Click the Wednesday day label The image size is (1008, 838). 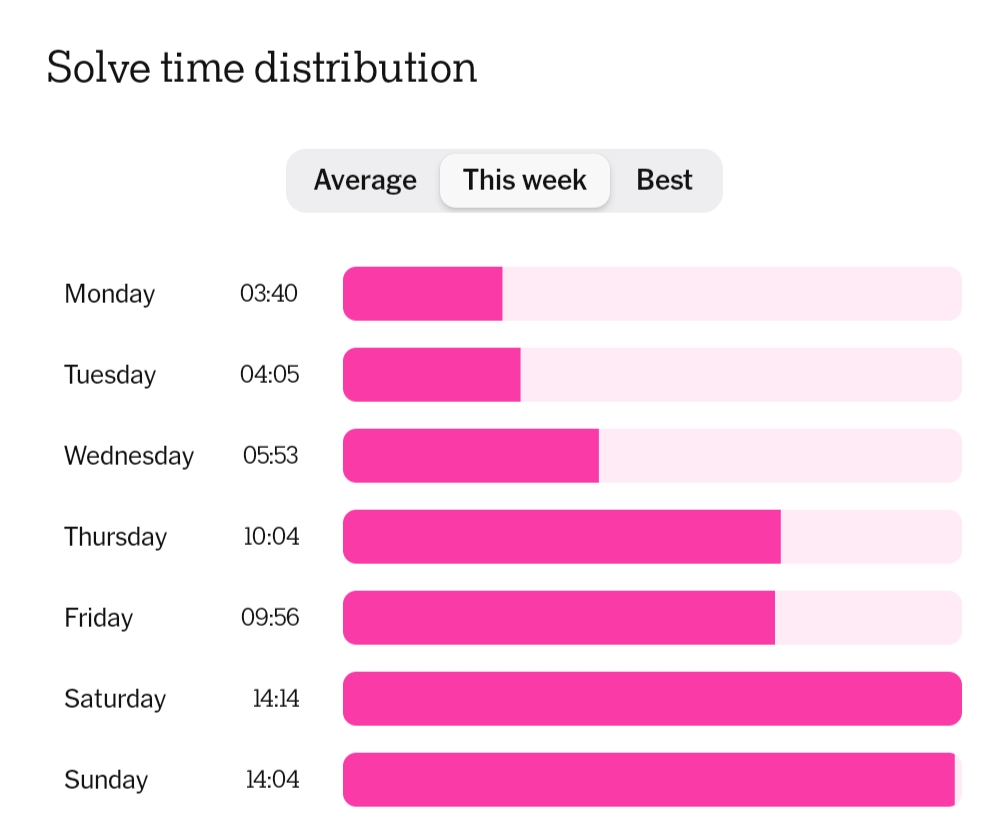tap(129, 456)
